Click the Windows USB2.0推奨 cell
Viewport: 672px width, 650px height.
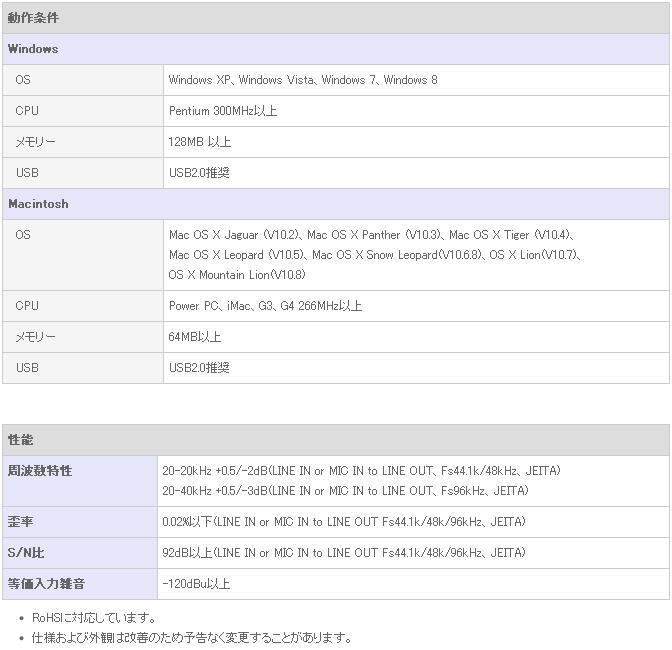pos(416,173)
